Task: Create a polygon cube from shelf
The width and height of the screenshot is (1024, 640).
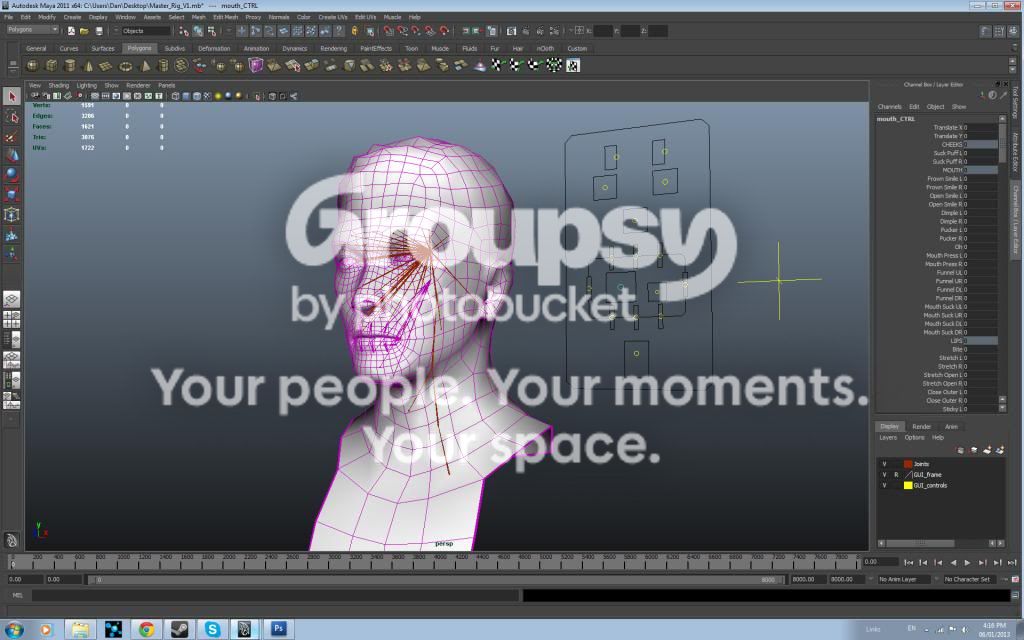Action: (x=51, y=65)
